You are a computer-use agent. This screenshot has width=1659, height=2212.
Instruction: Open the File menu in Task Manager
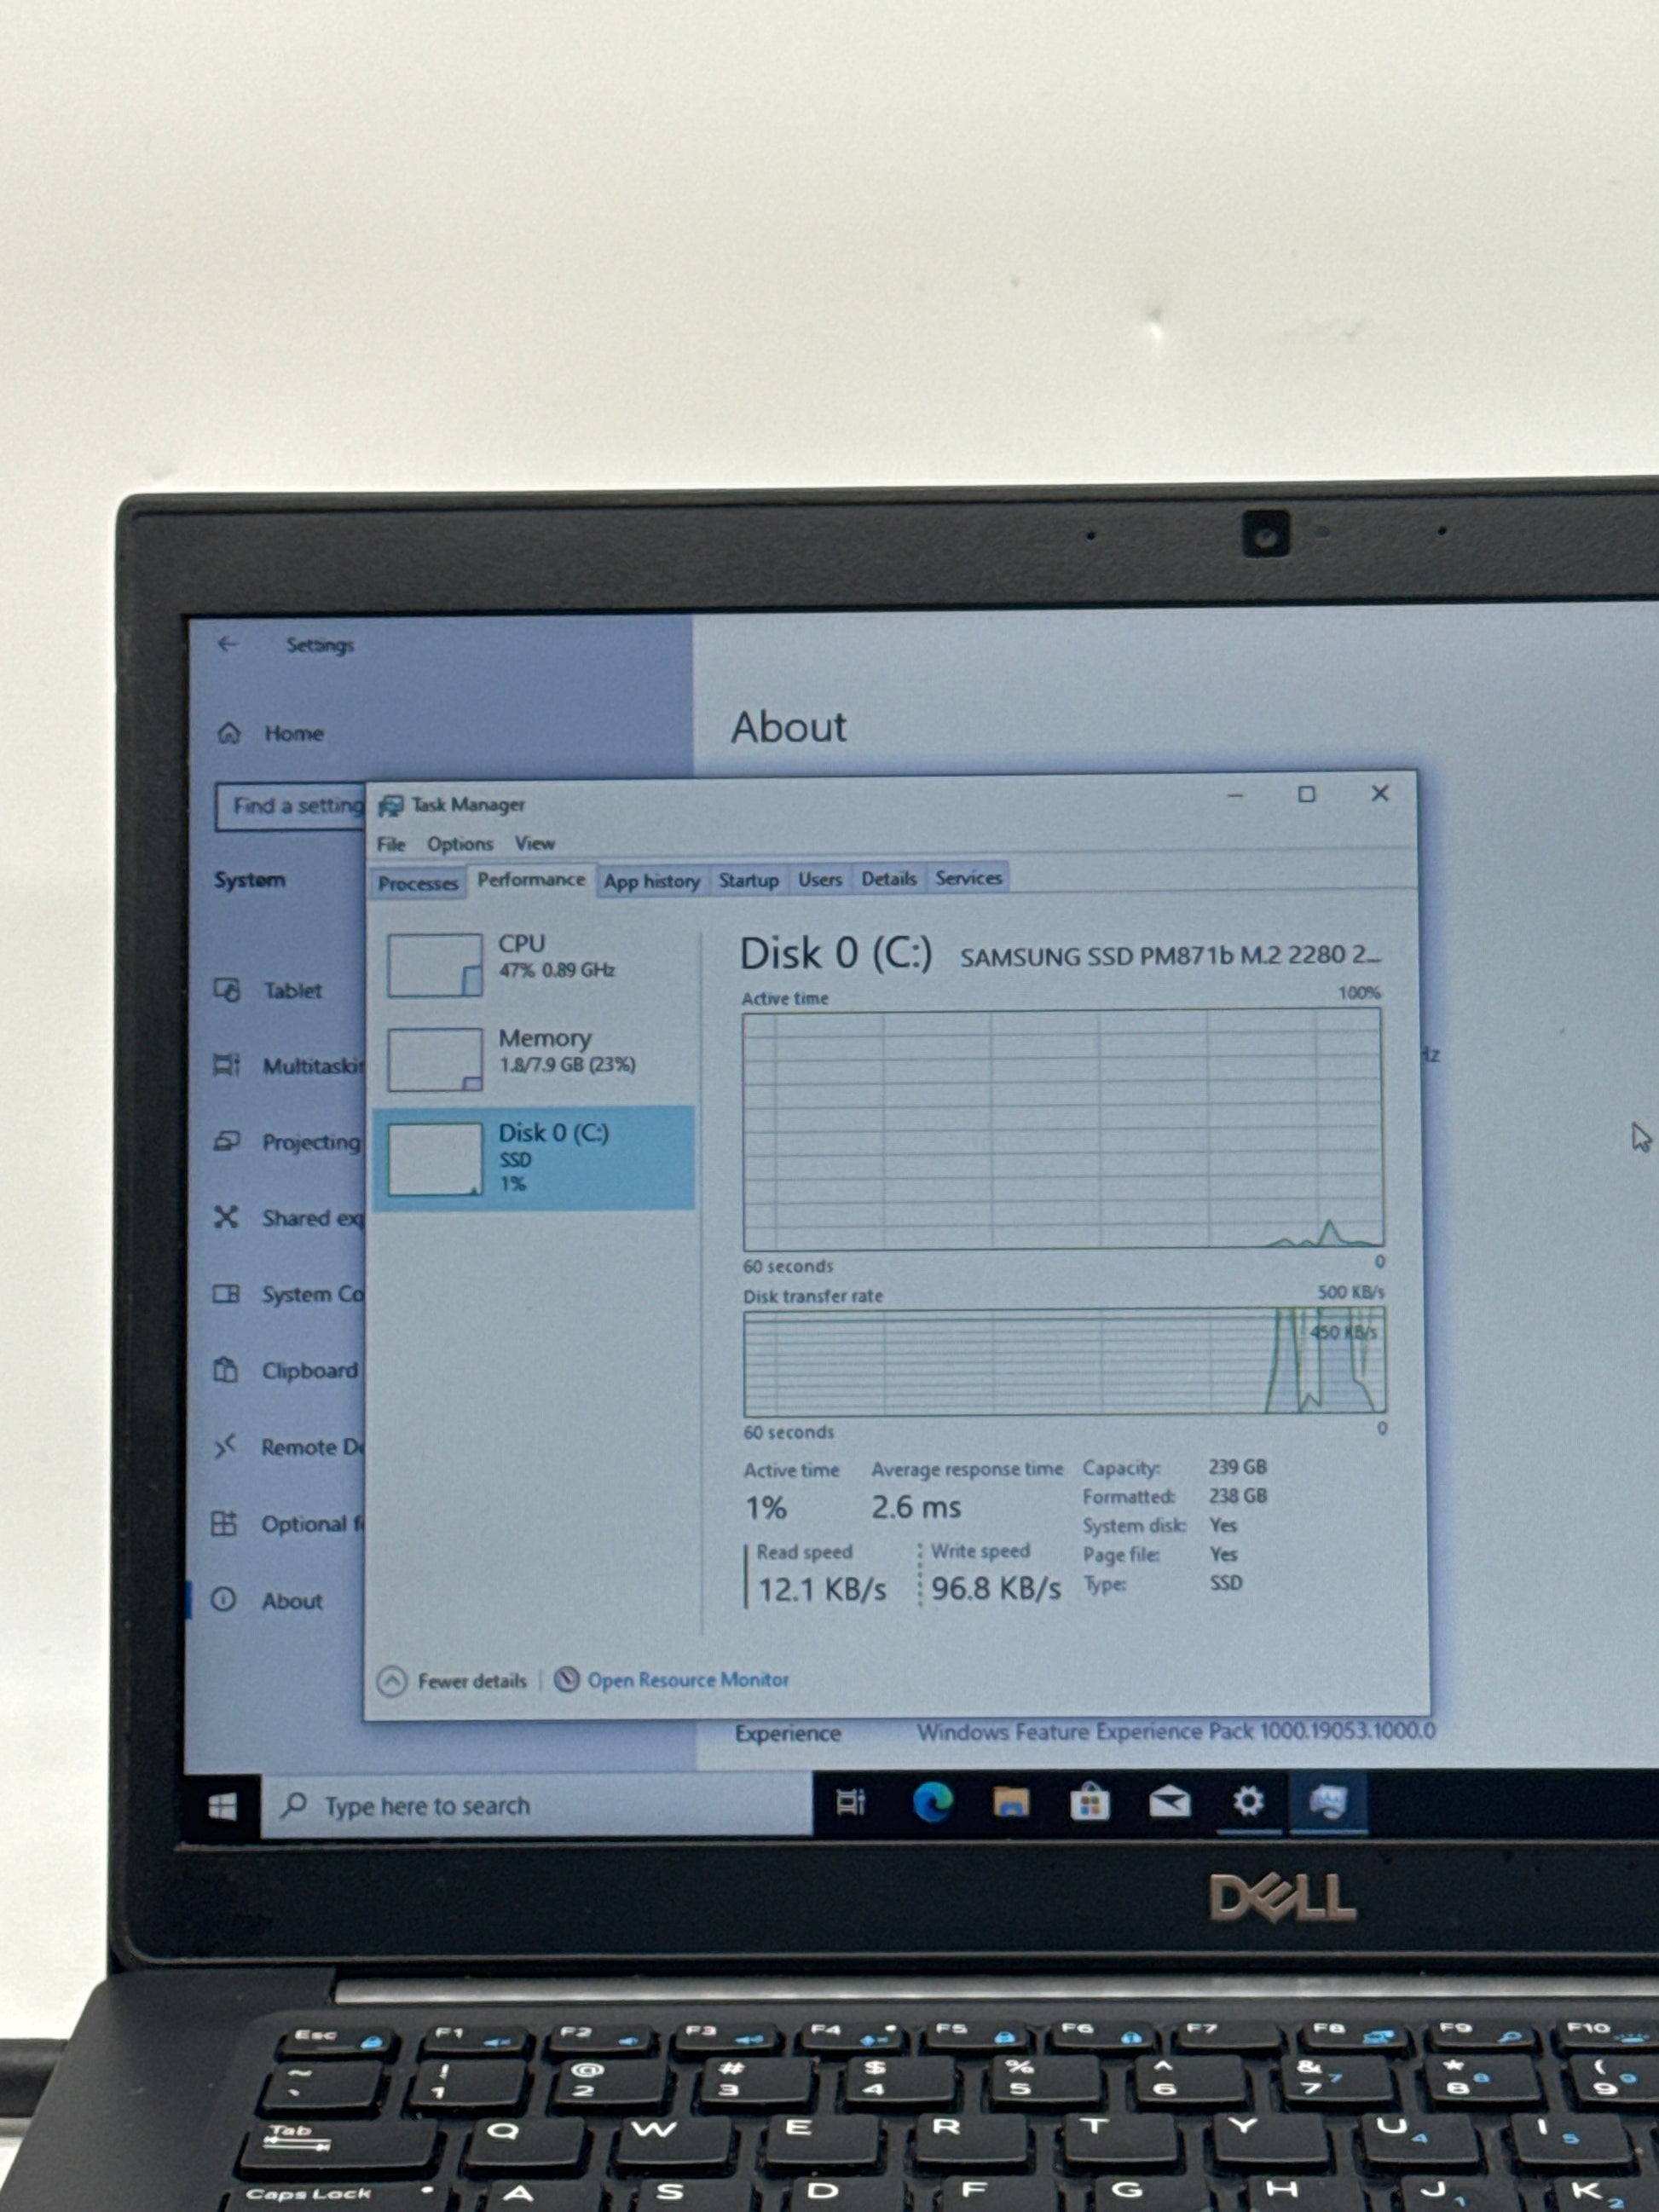391,844
